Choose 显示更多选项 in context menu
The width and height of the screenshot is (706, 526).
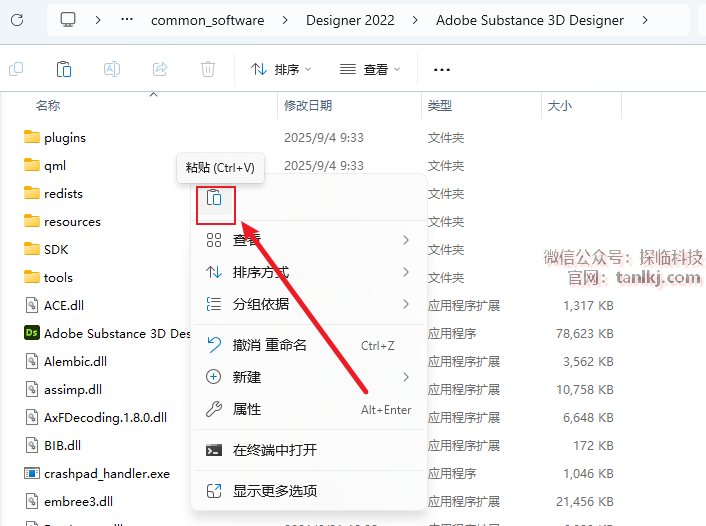[308, 490]
